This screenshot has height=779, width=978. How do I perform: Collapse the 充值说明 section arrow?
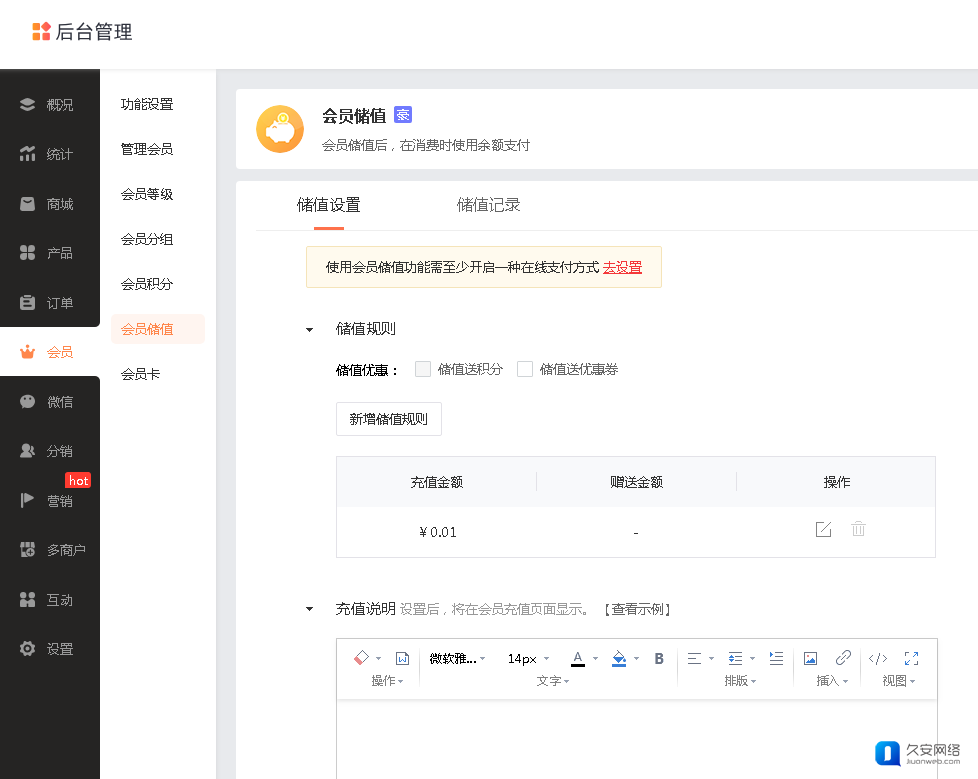(x=310, y=609)
